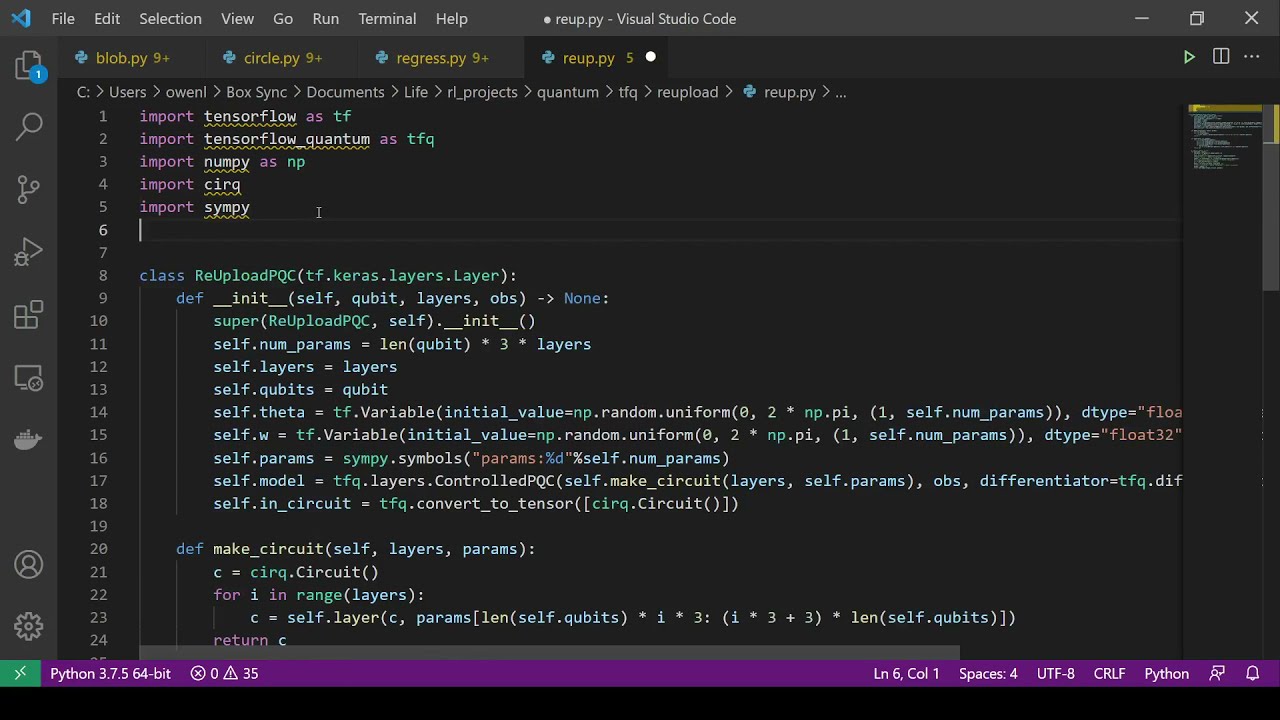
Task: Open the Accounts menu in the activity bar
Action: tap(29, 565)
